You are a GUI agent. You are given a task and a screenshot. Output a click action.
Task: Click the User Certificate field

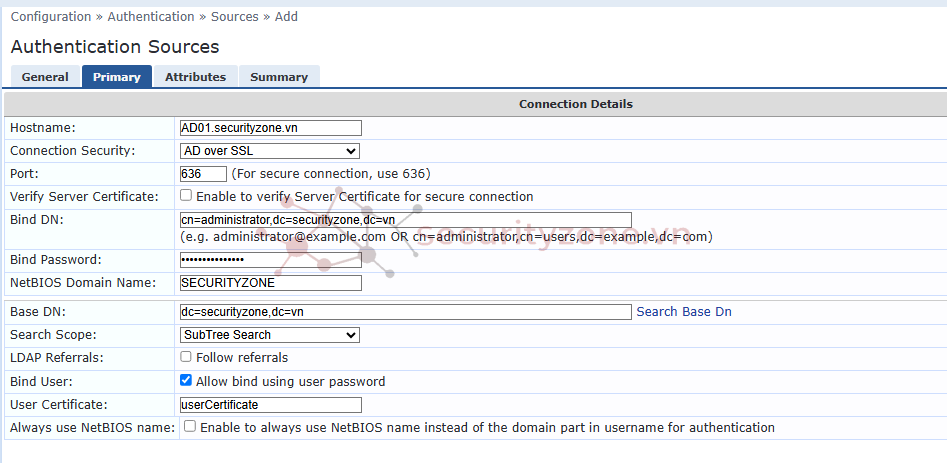click(x=270, y=405)
